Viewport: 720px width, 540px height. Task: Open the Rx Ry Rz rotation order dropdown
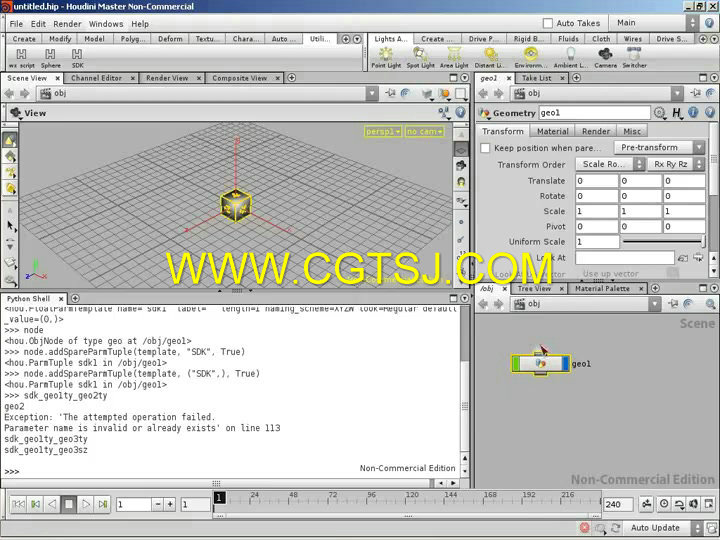point(676,164)
